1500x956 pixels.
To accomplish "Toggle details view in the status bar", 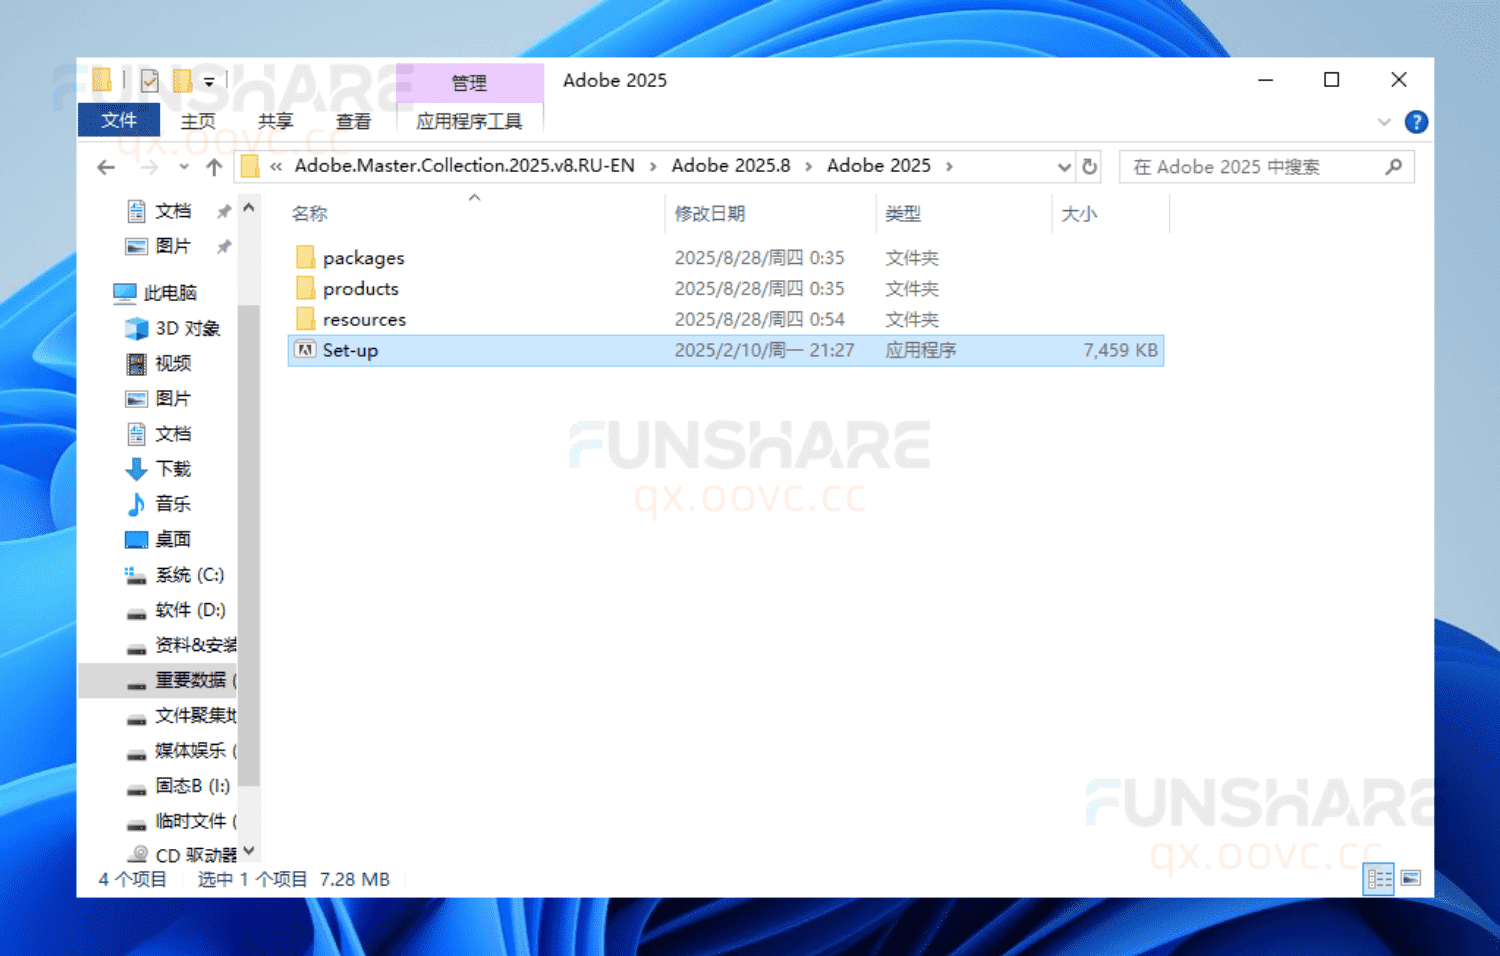I will 1378,877.
